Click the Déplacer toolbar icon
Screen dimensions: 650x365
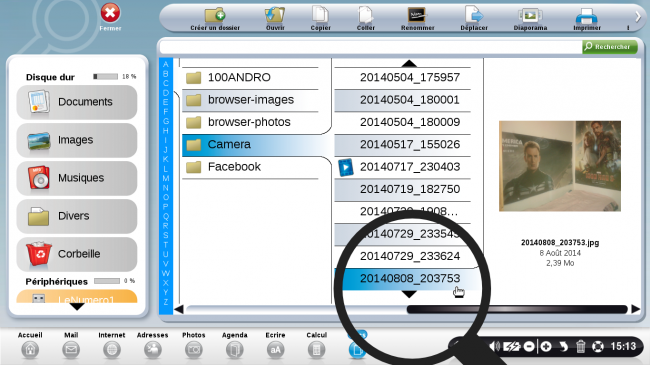[x=474, y=15]
